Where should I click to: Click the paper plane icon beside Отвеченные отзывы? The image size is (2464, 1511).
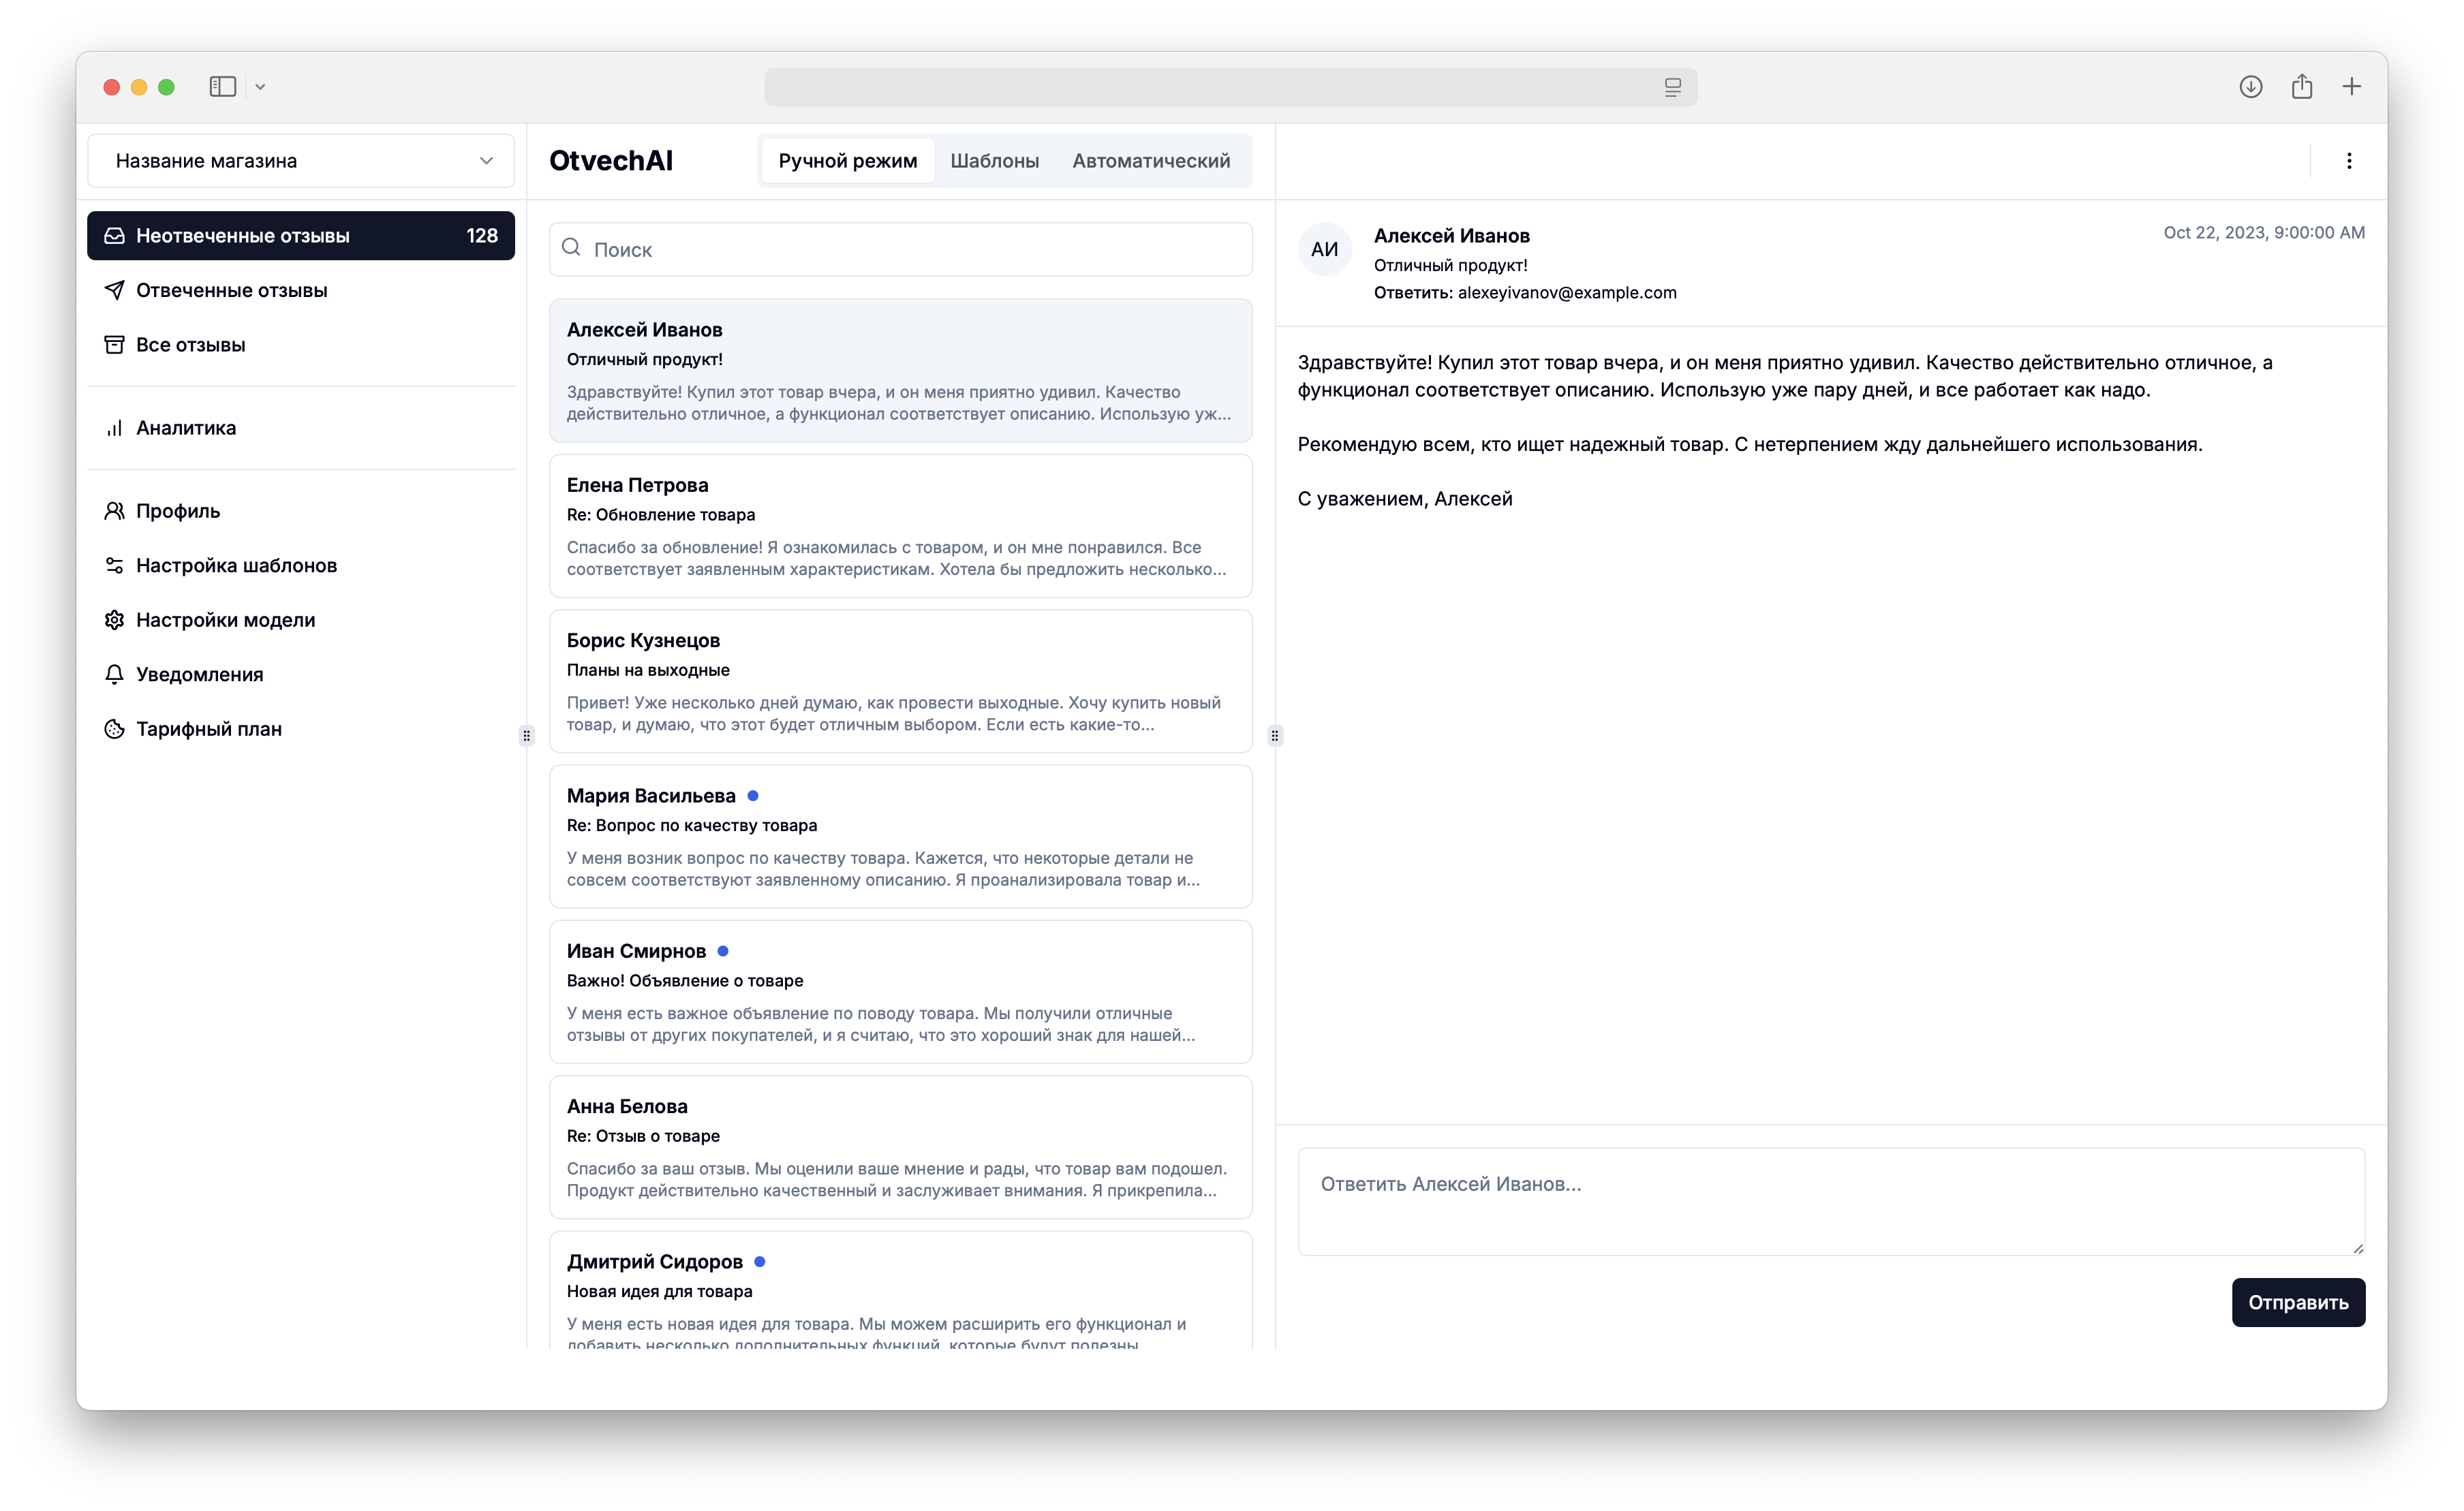pyautogui.click(x=114, y=290)
